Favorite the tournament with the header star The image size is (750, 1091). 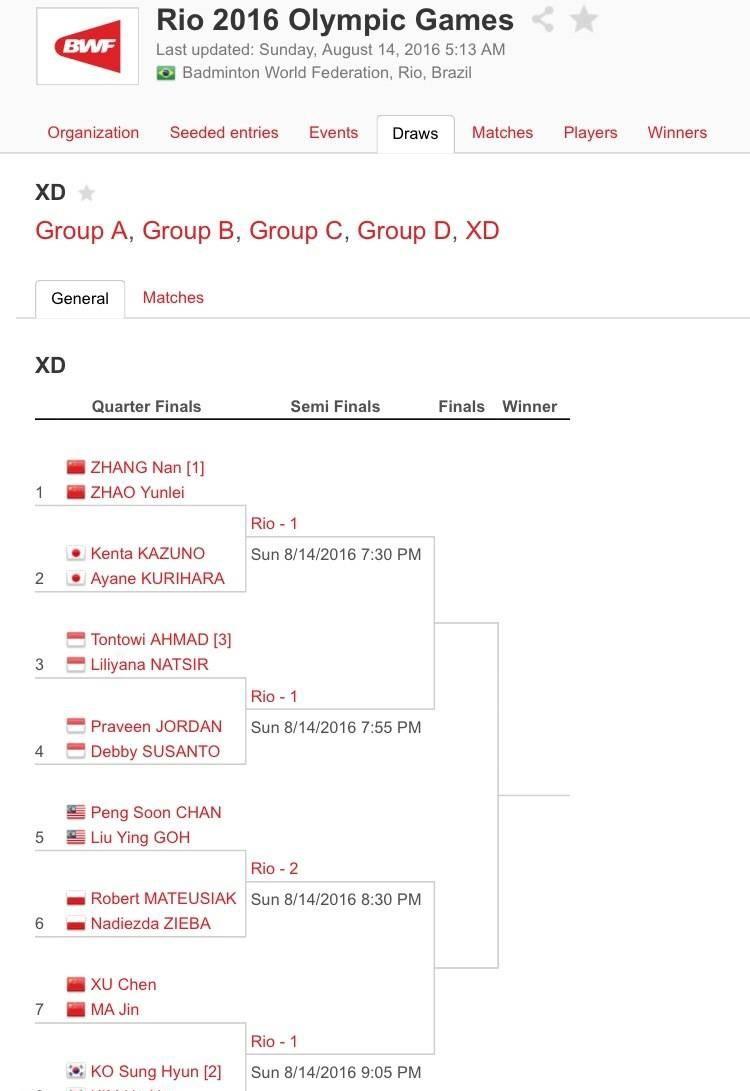coord(584,19)
